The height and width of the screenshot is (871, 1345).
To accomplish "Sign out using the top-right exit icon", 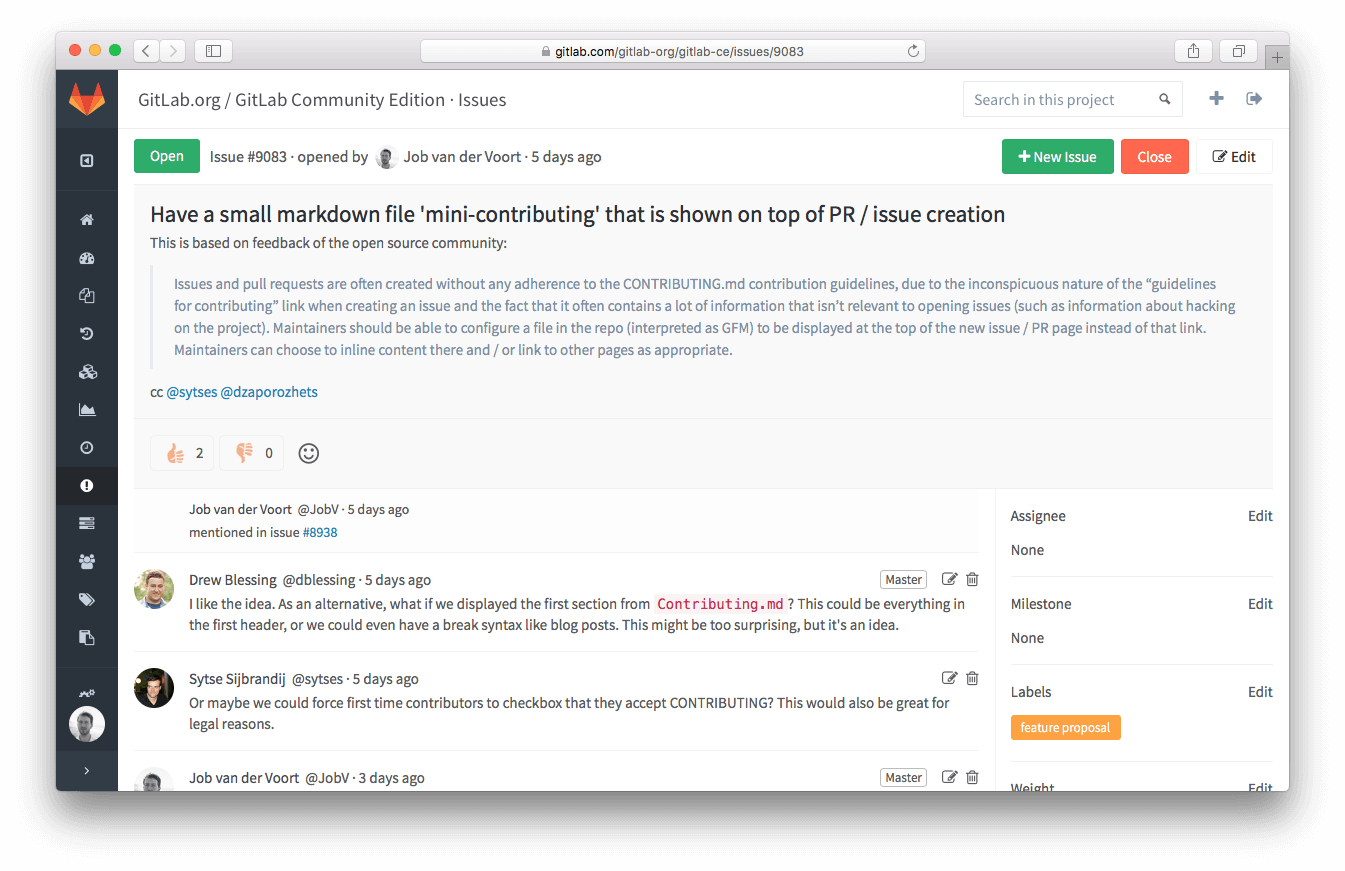I will [x=1254, y=98].
